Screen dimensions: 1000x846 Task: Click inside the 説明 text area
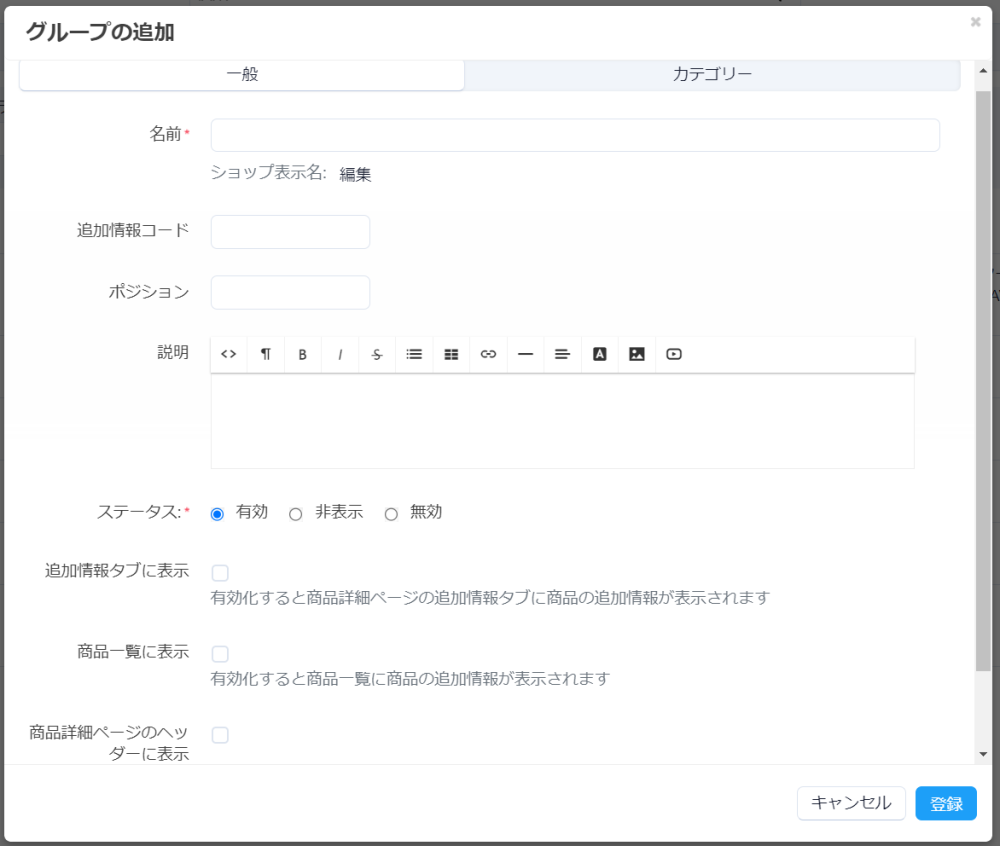(x=562, y=421)
